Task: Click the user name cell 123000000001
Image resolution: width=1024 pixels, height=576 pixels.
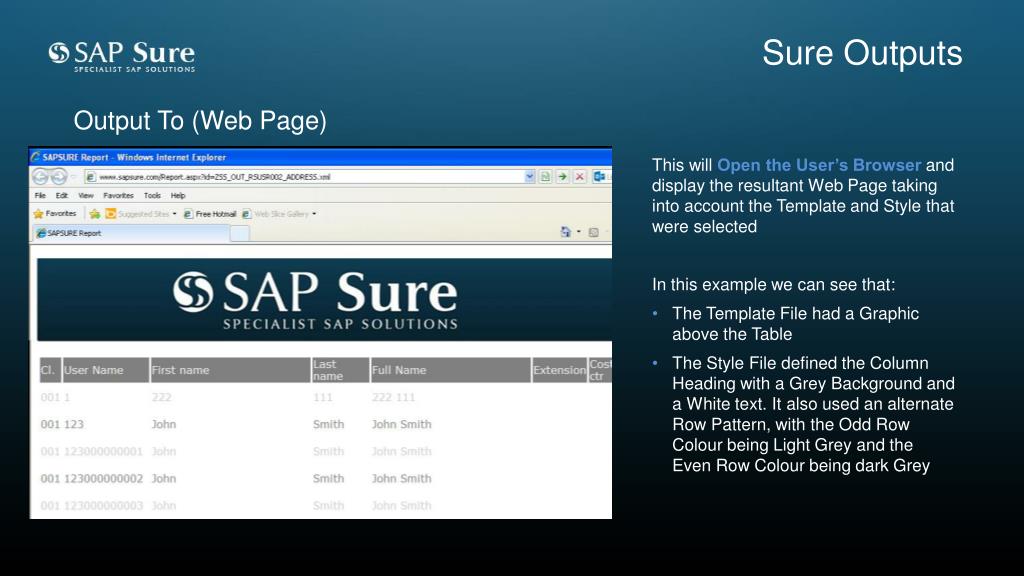Action: 103,451
